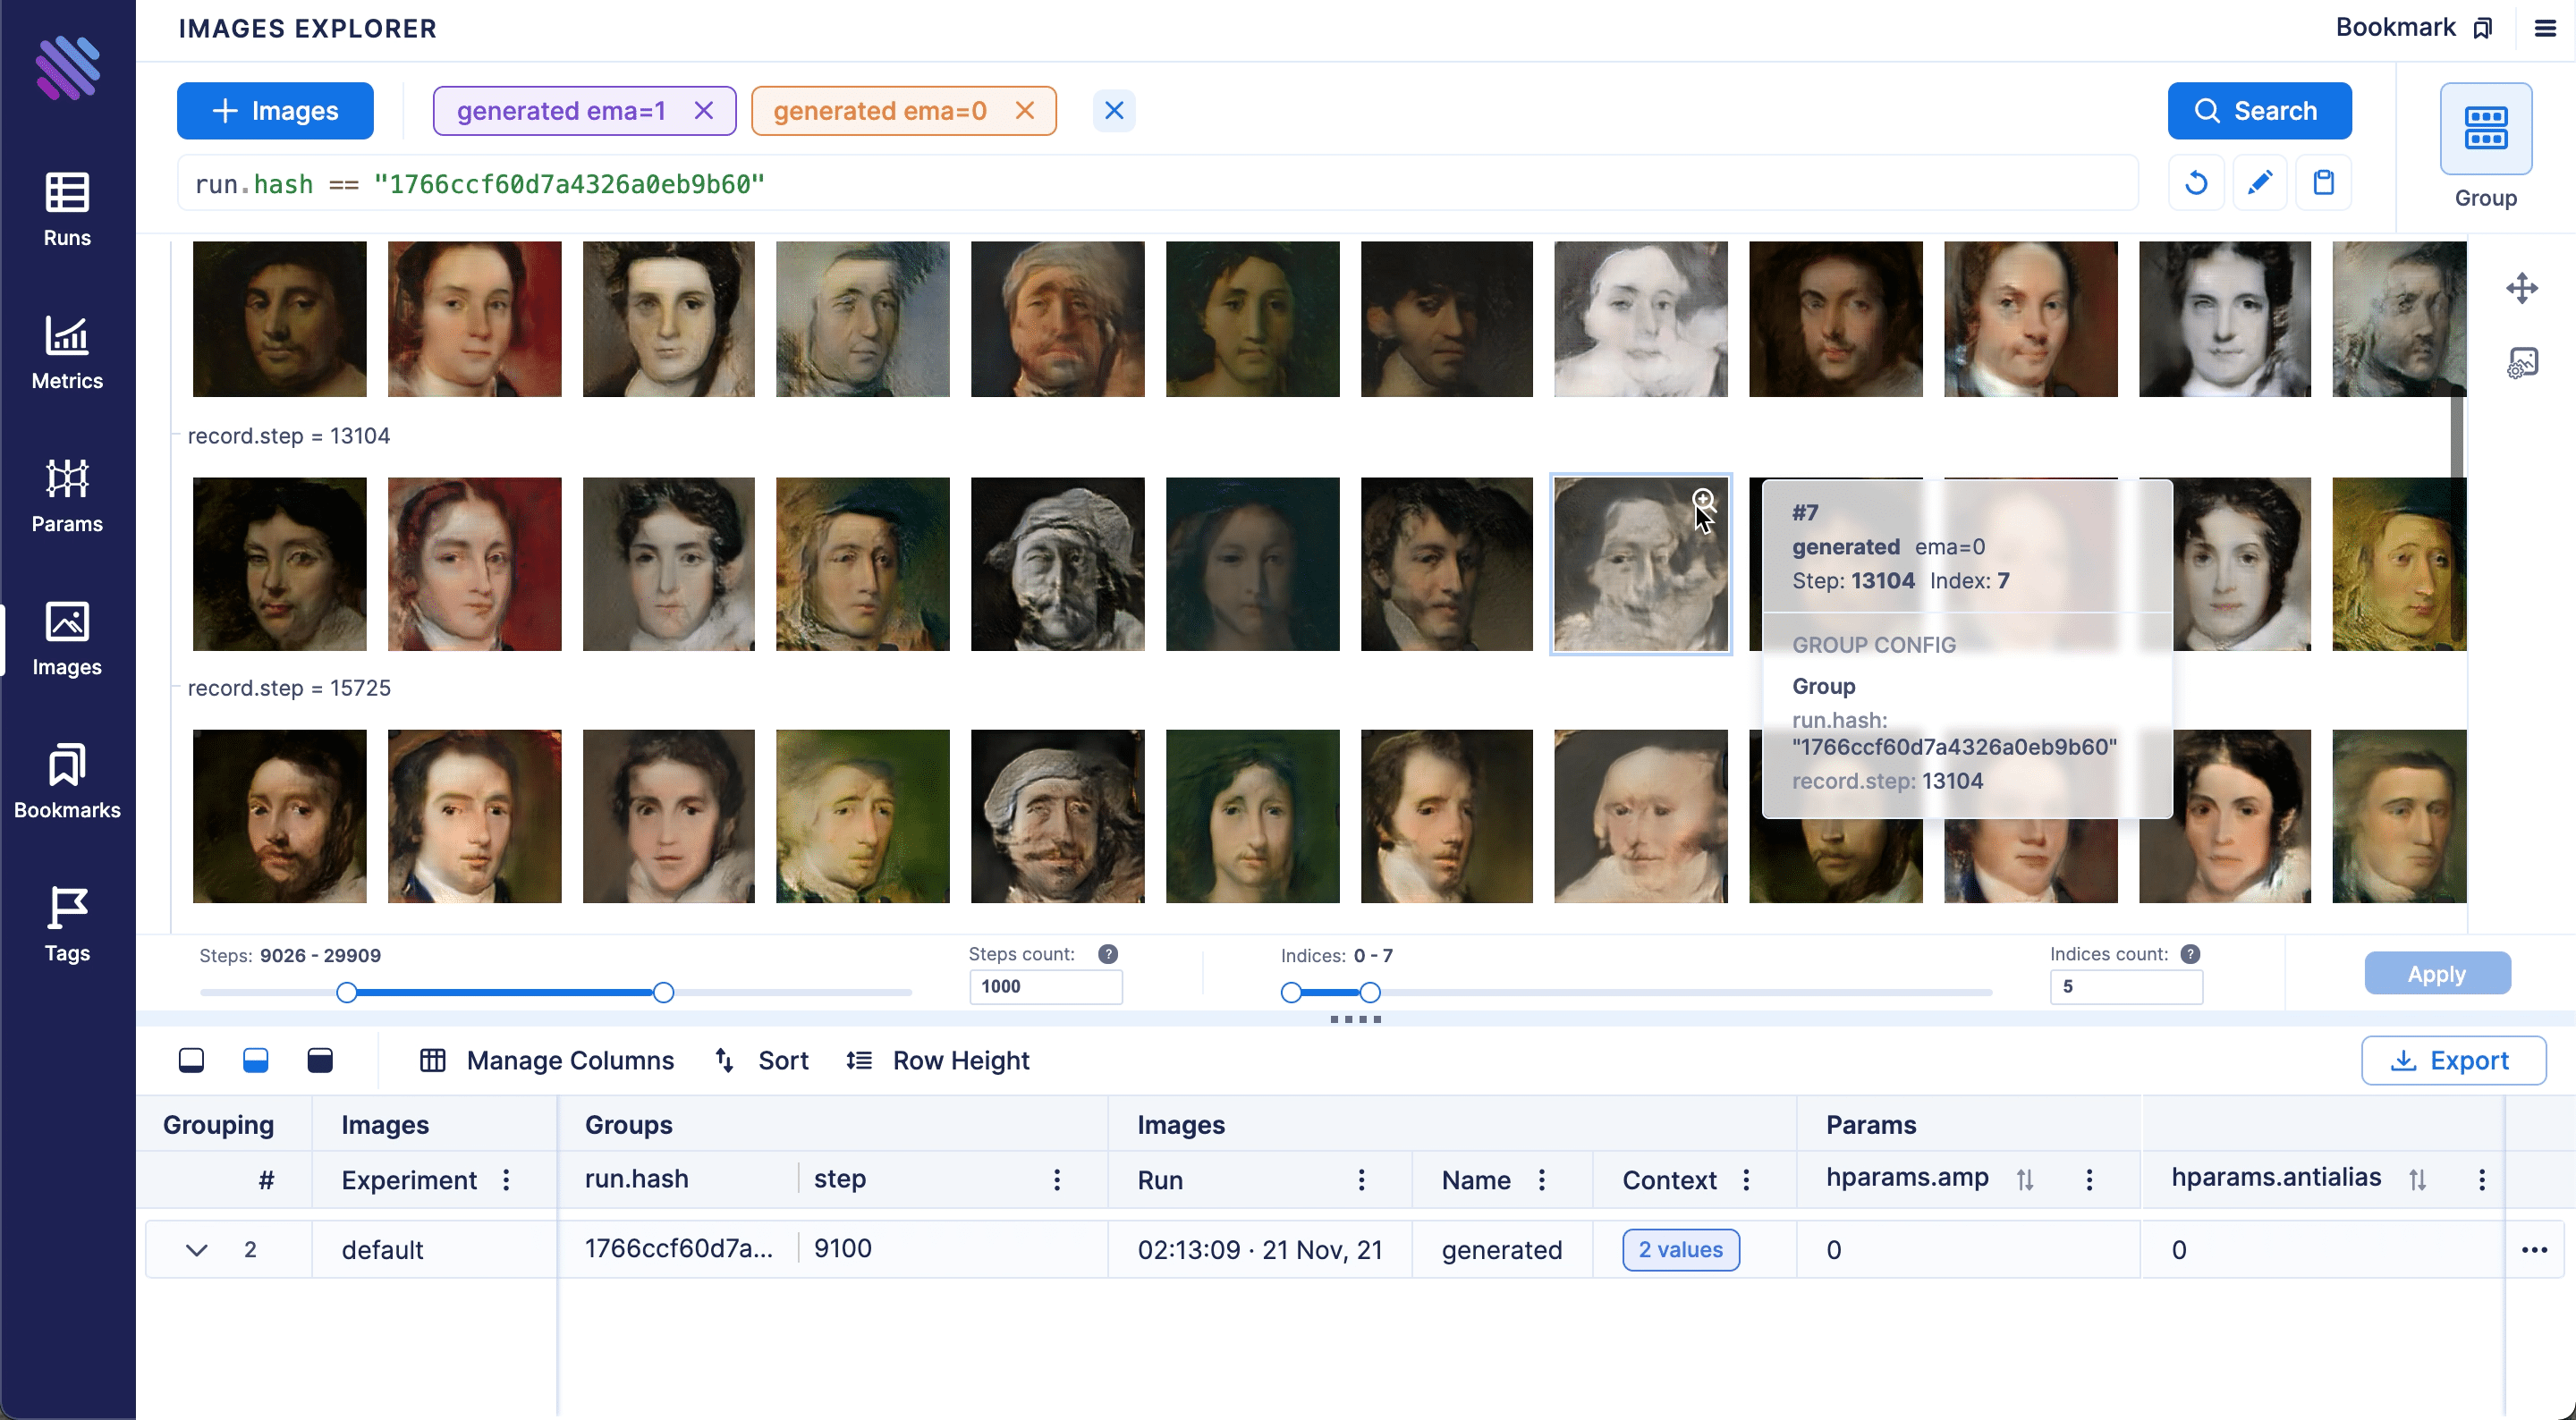
Task: Click the 2 values context badge
Action: (1681, 1250)
